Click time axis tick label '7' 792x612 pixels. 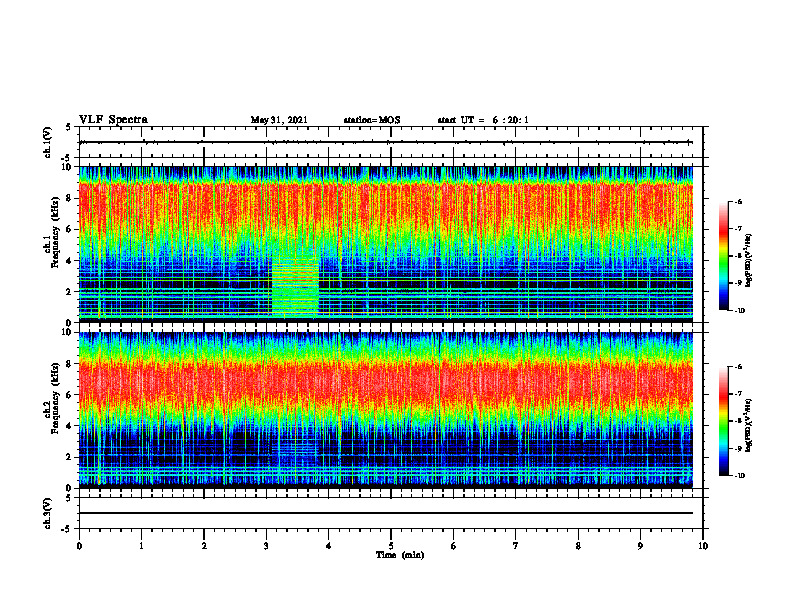pyautogui.click(x=516, y=546)
